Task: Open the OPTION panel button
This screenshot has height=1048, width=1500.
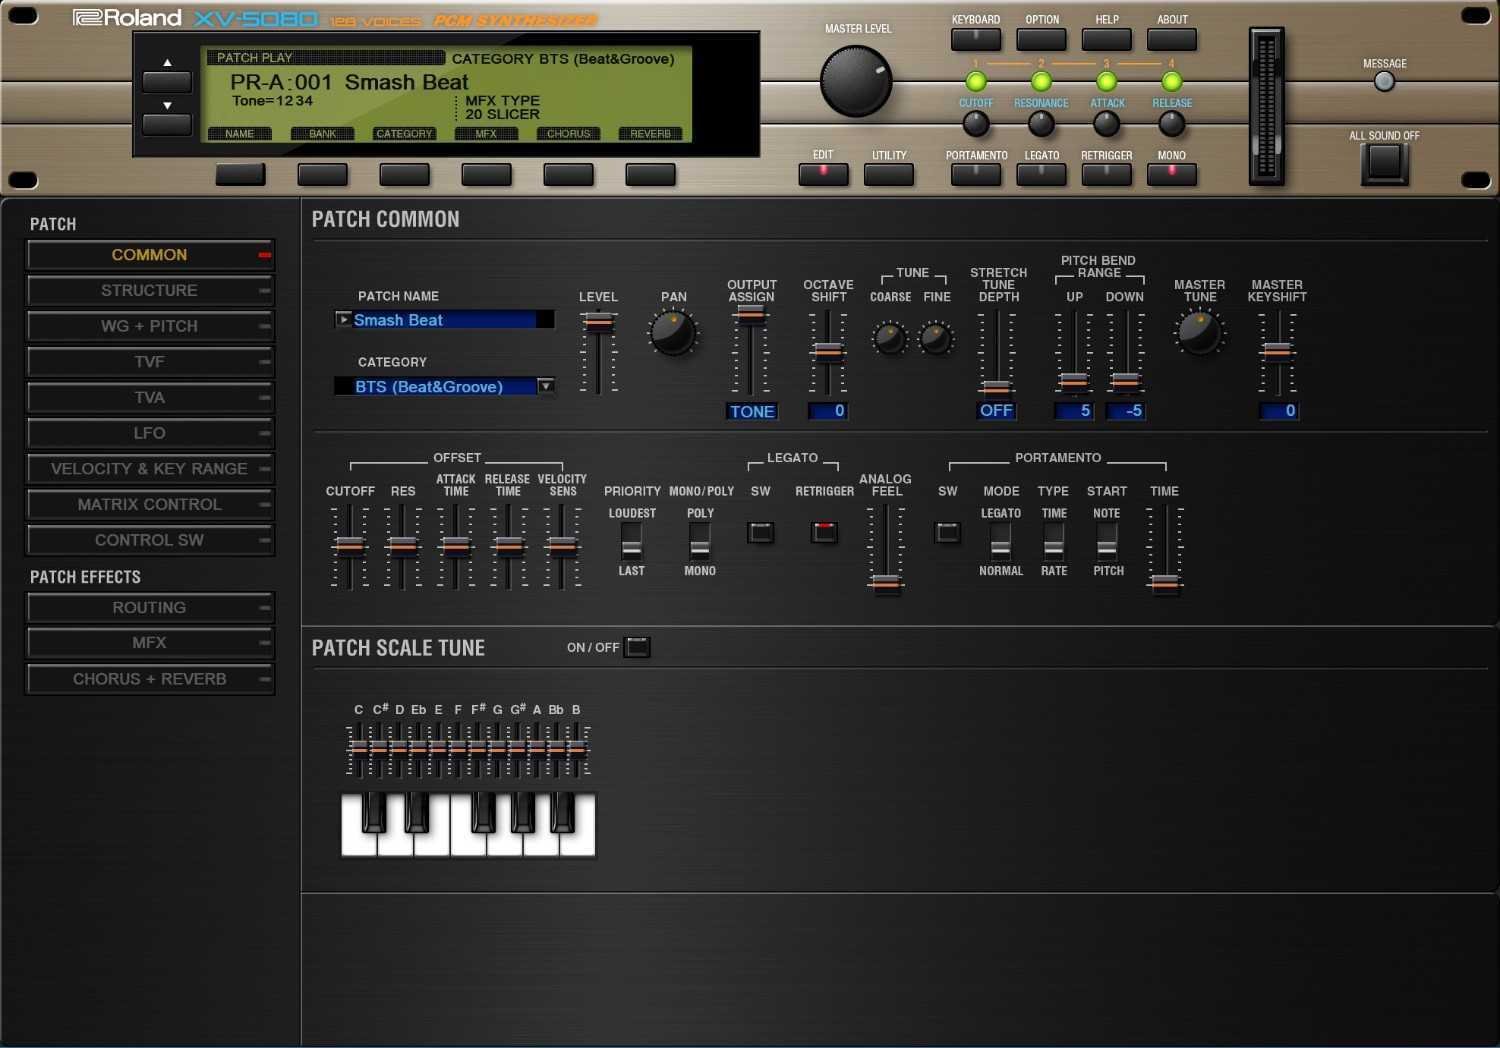Action: (1041, 38)
